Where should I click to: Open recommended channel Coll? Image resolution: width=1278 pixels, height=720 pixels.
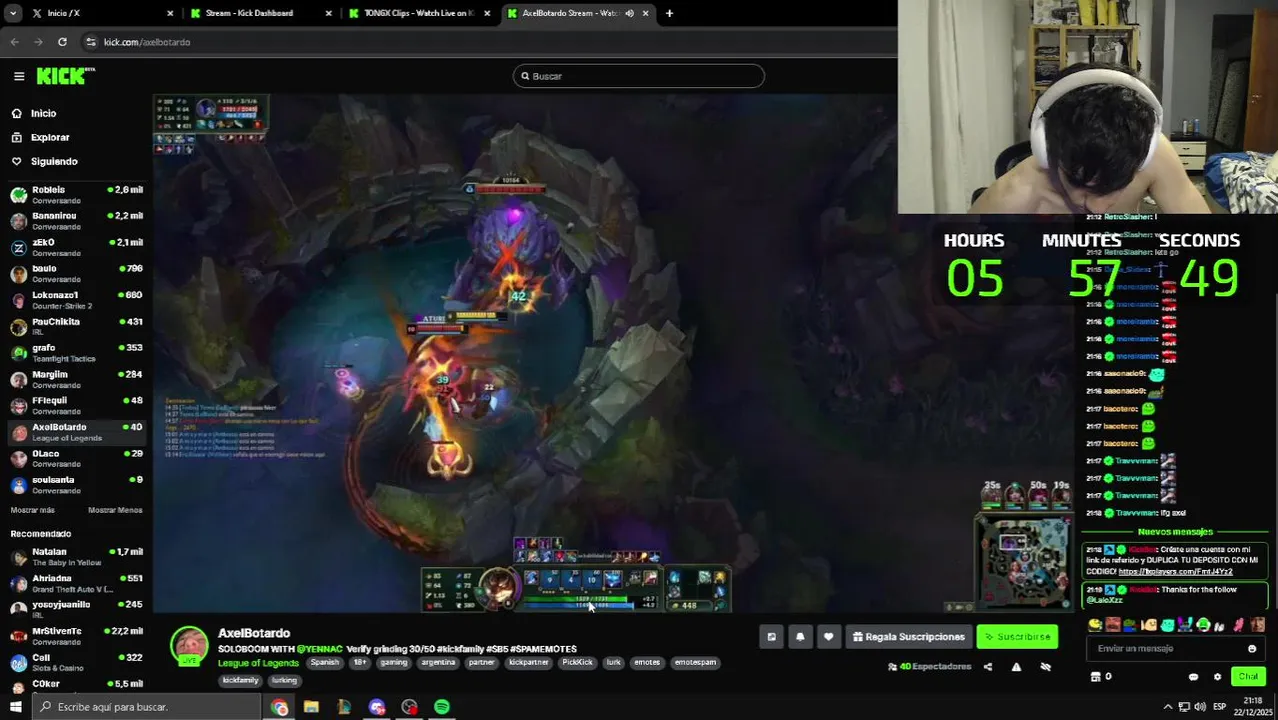(76, 662)
